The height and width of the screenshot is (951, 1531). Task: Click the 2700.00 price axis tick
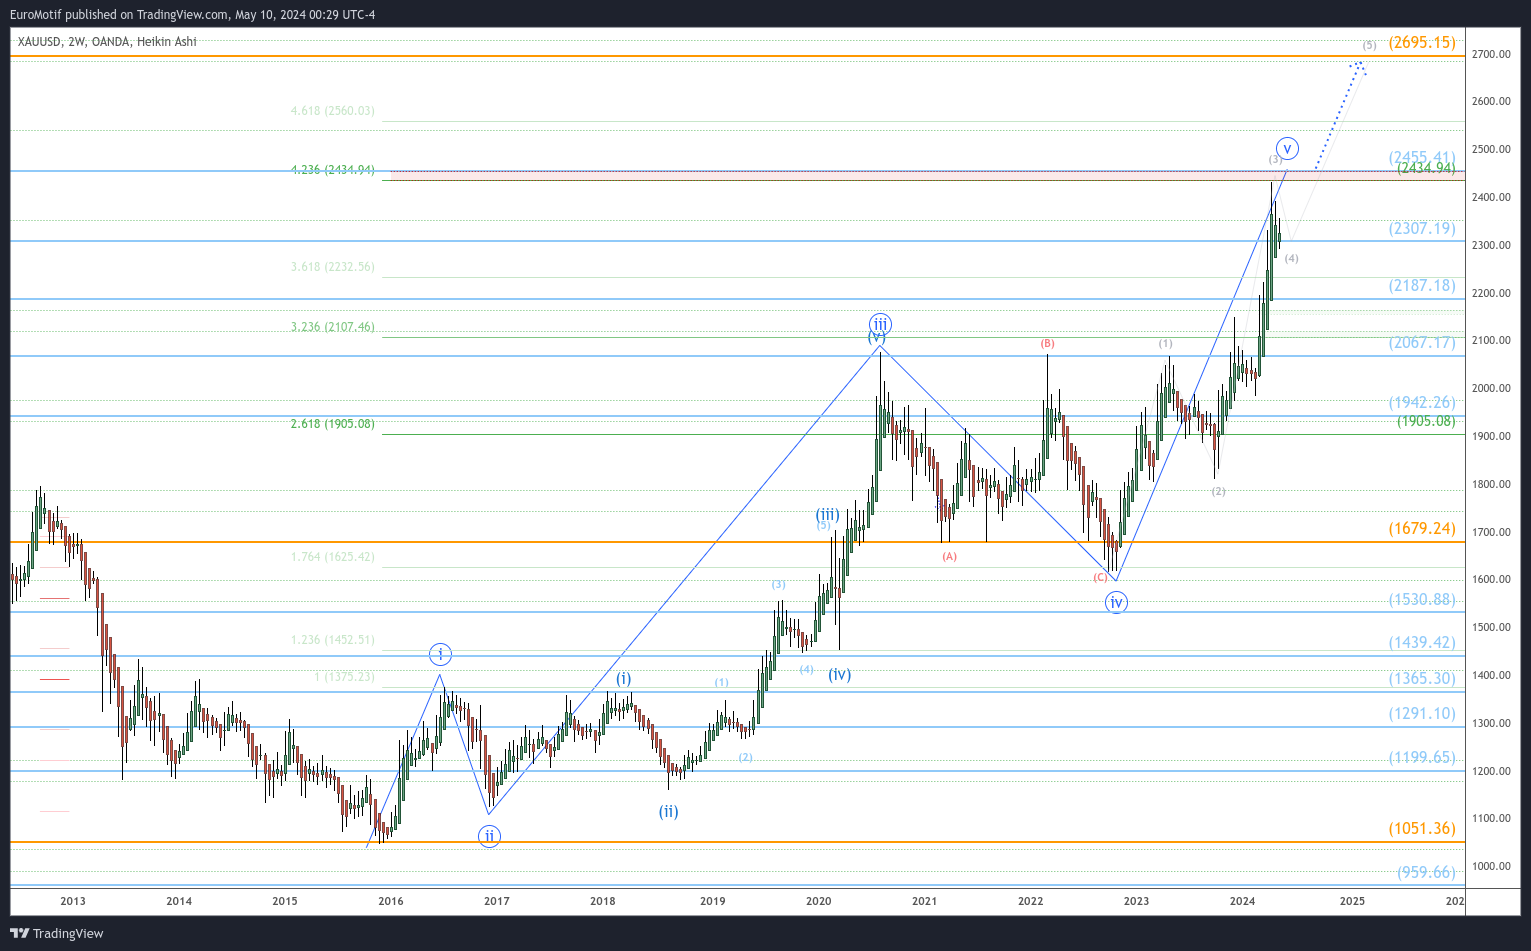click(1491, 54)
